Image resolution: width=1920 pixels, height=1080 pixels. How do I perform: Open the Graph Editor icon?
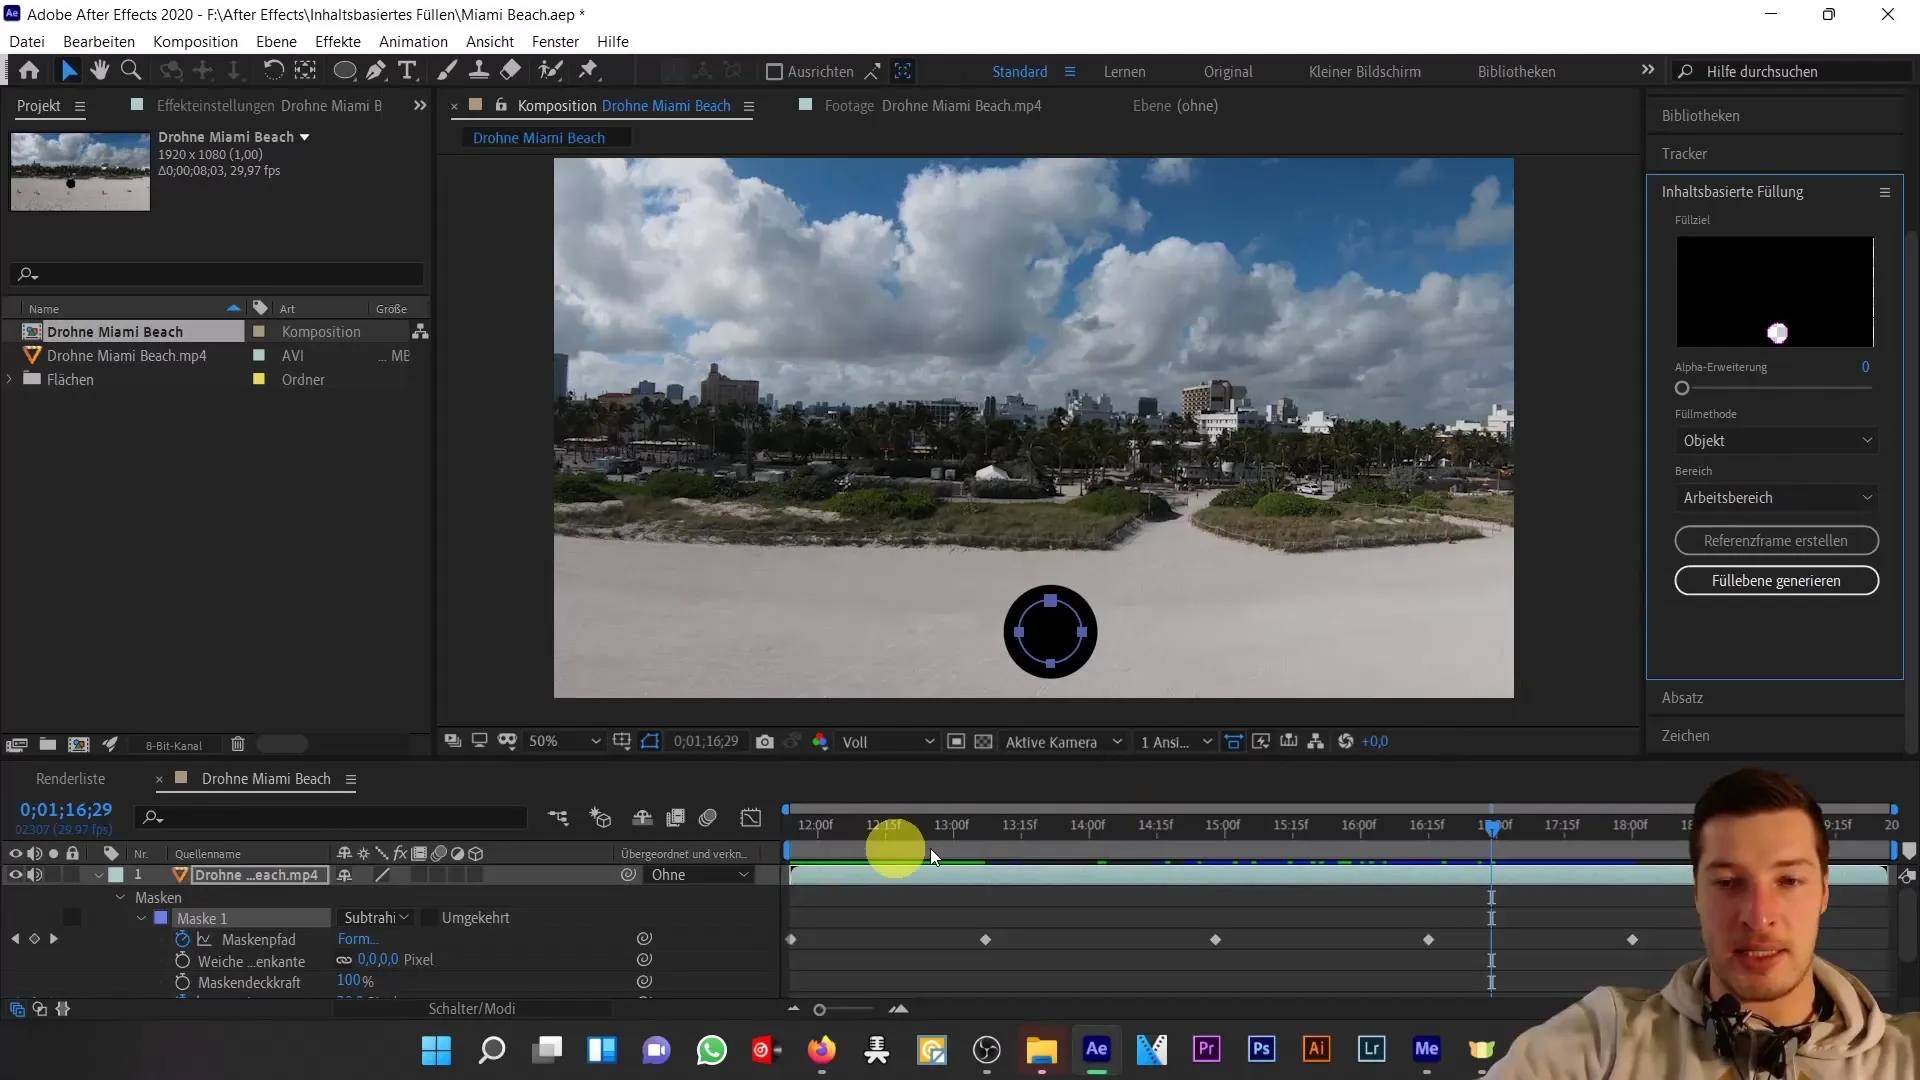[x=751, y=818]
